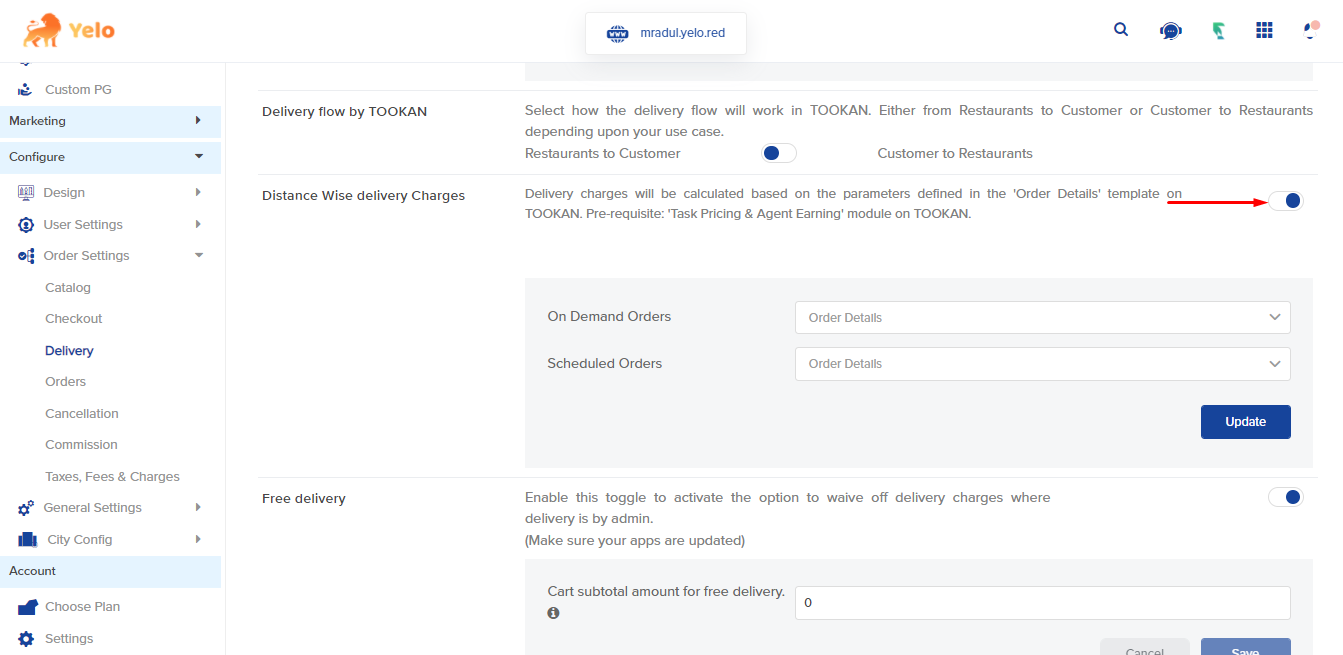Open Taxes, Fees & Charges menu item
The width and height of the screenshot is (1343, 655).
point(112,477)
